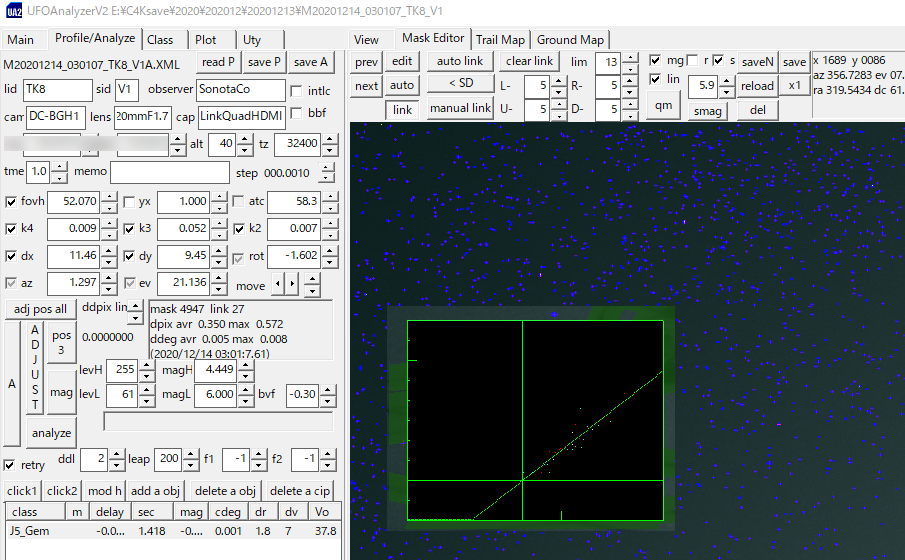Click the move right arrow button

coord(293,286)
